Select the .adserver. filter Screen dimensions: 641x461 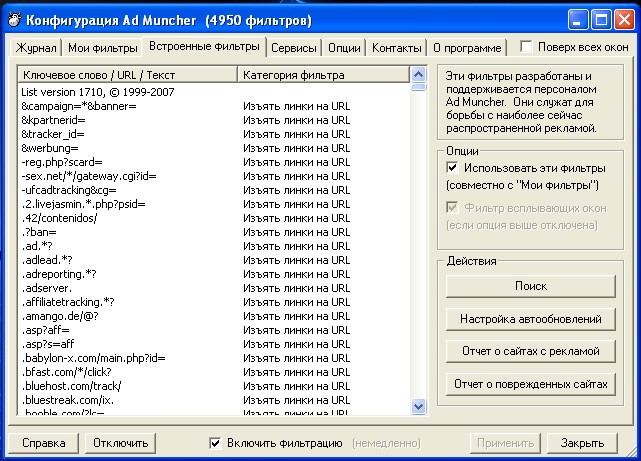click(x=214, y=288)
